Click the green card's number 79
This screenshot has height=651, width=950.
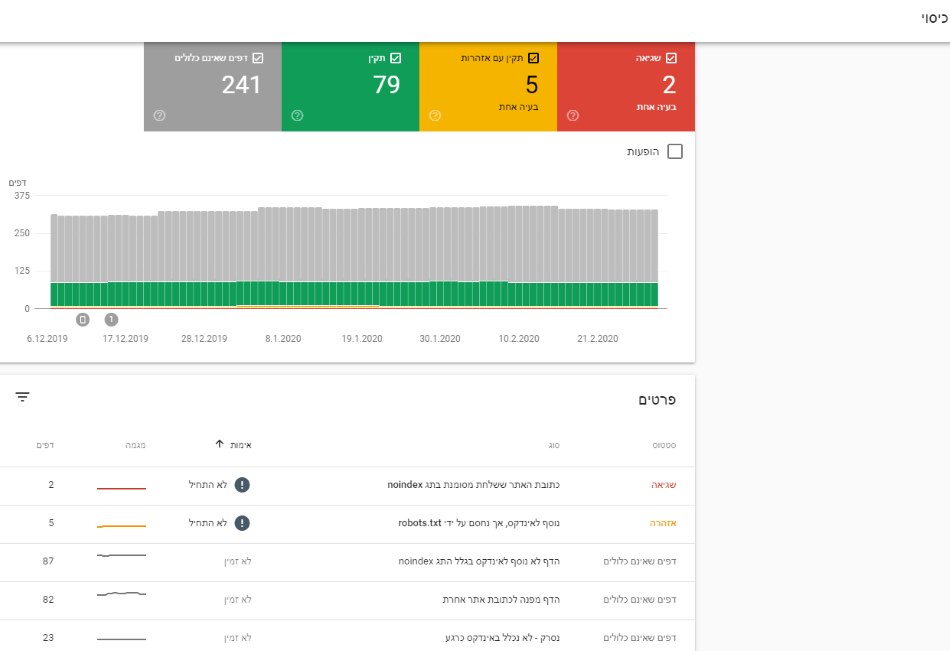(387, 85)
